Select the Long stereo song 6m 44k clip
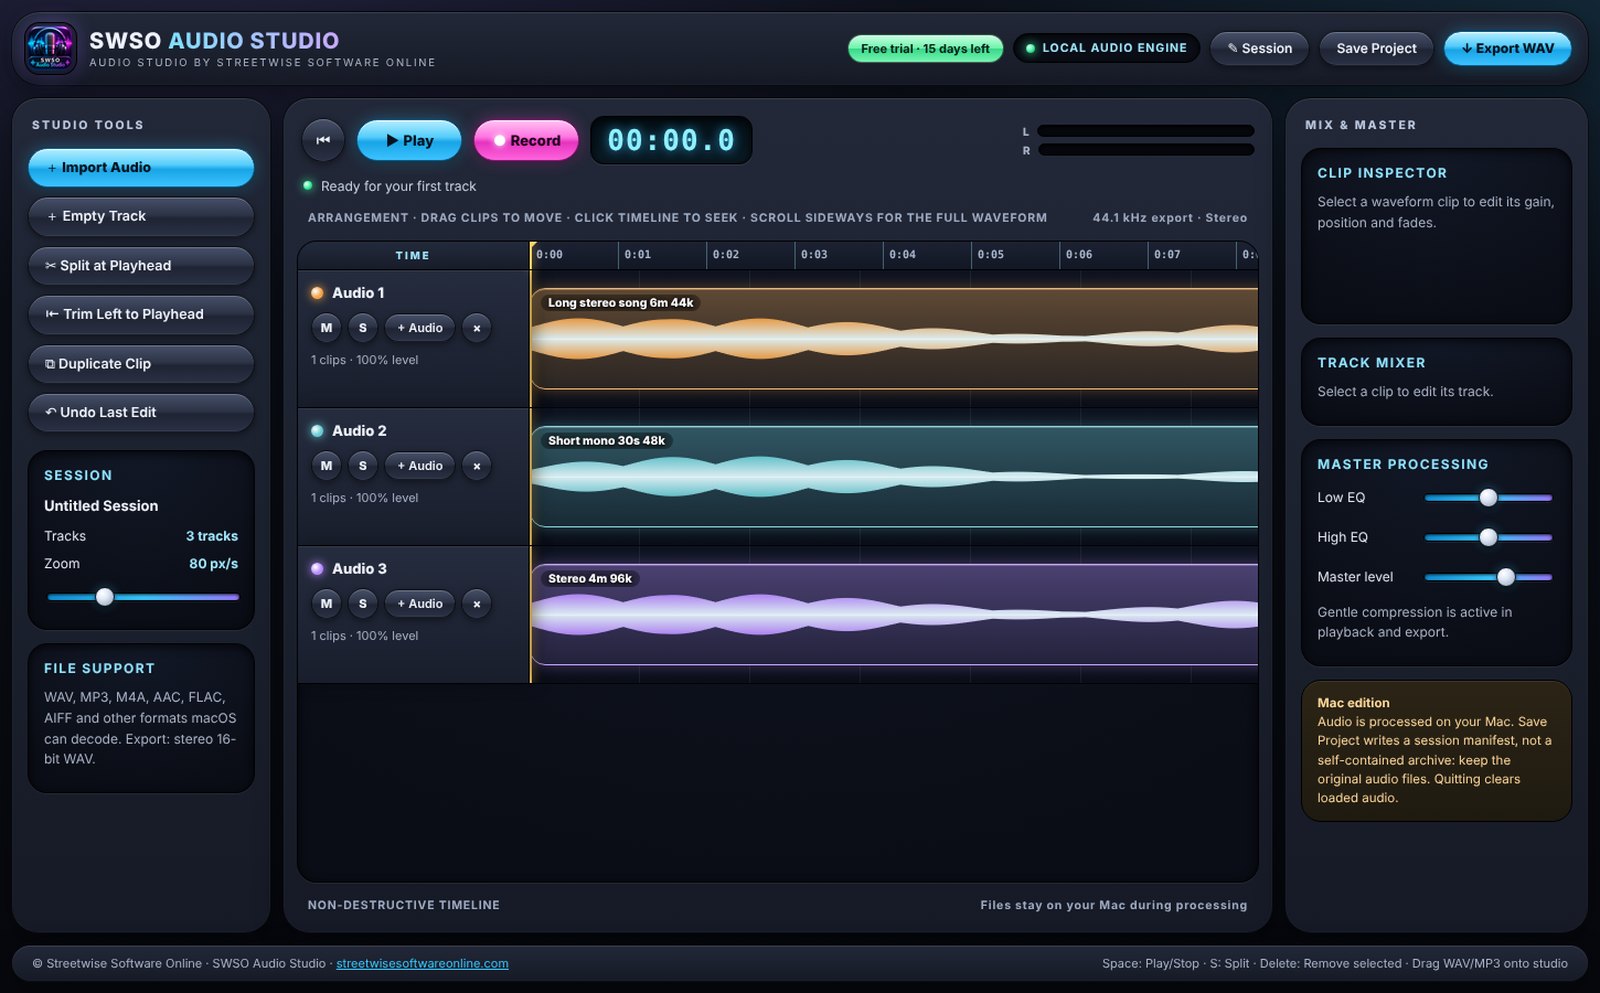The width and height of the screenshot is (1600, 993). tap(894, 339)
